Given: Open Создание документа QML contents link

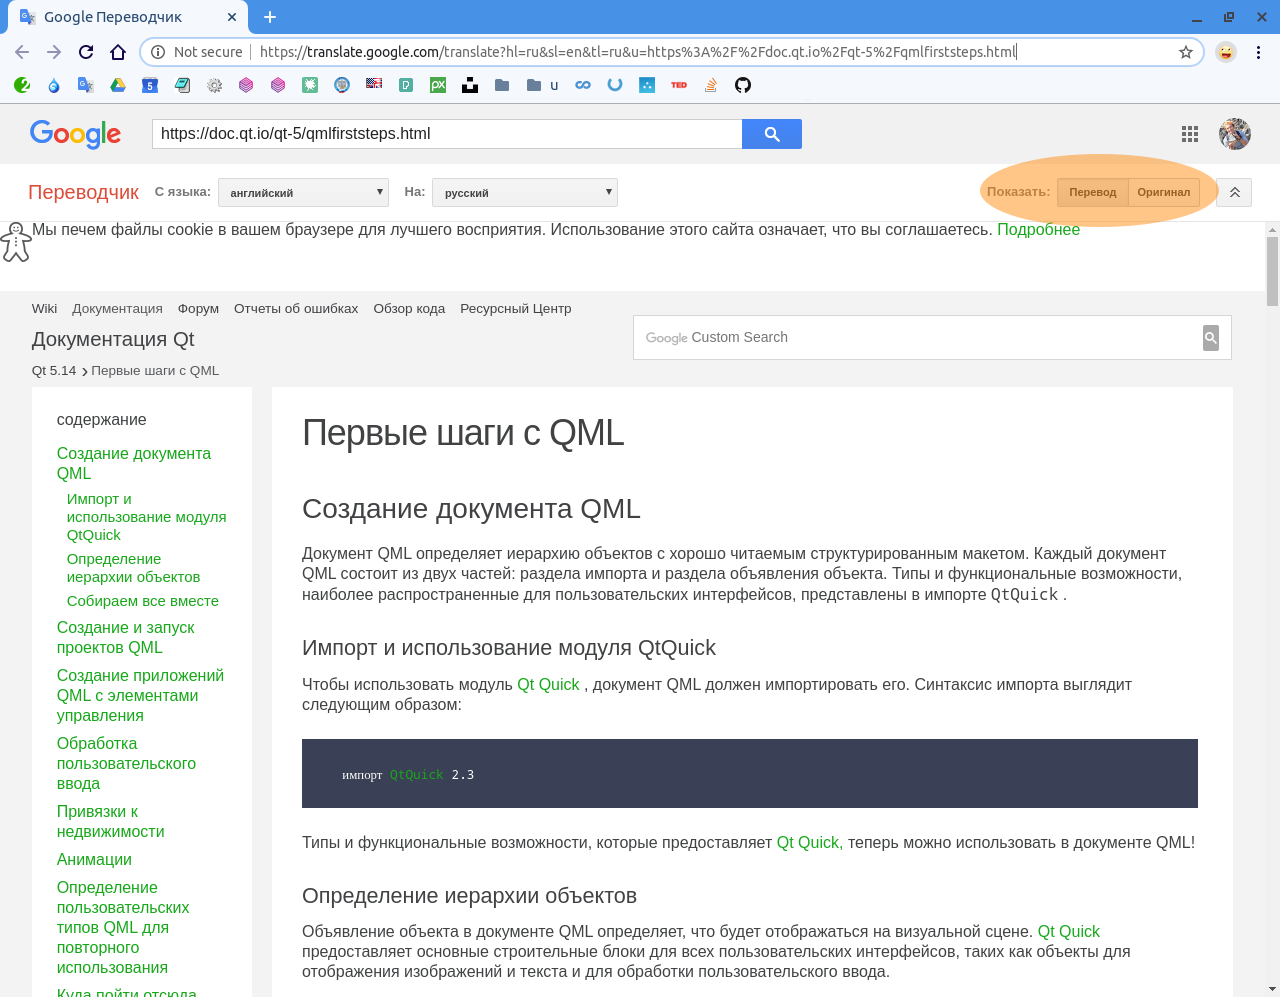Looking at the screenshot, I should [x=134, y=463].
